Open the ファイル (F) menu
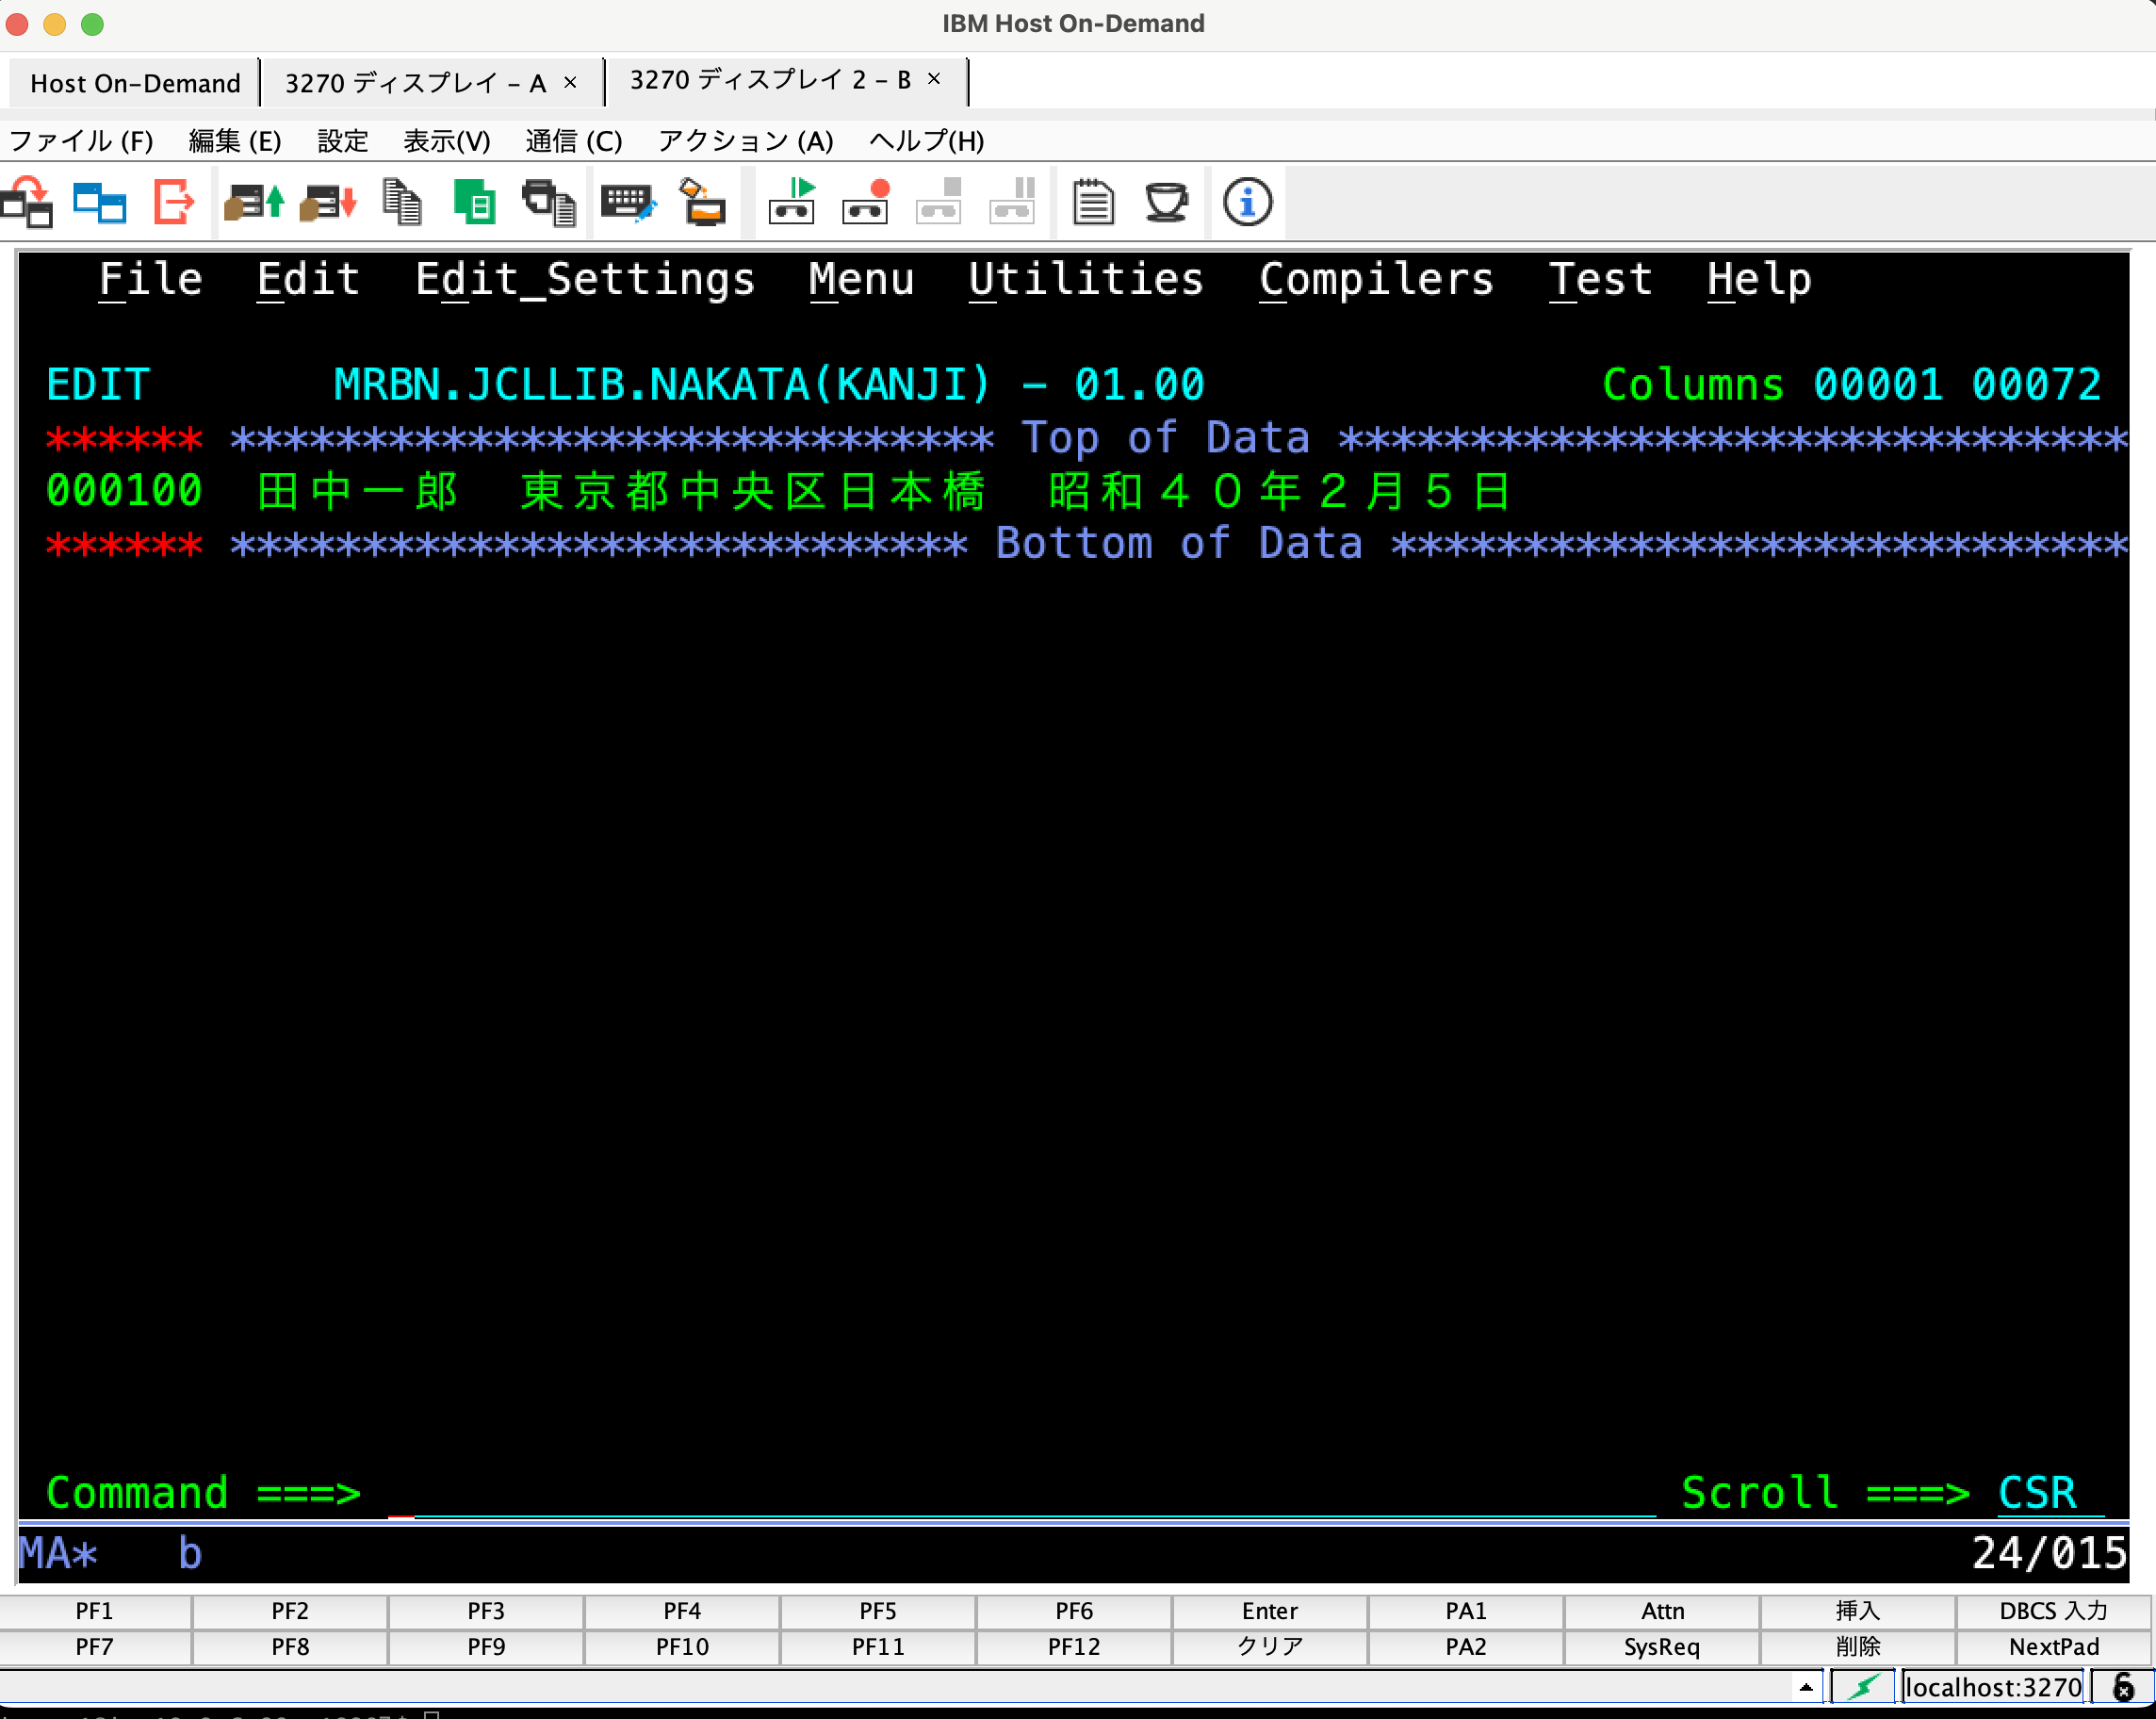The width and height of the screenshot is (2156, 1719). 81,141
